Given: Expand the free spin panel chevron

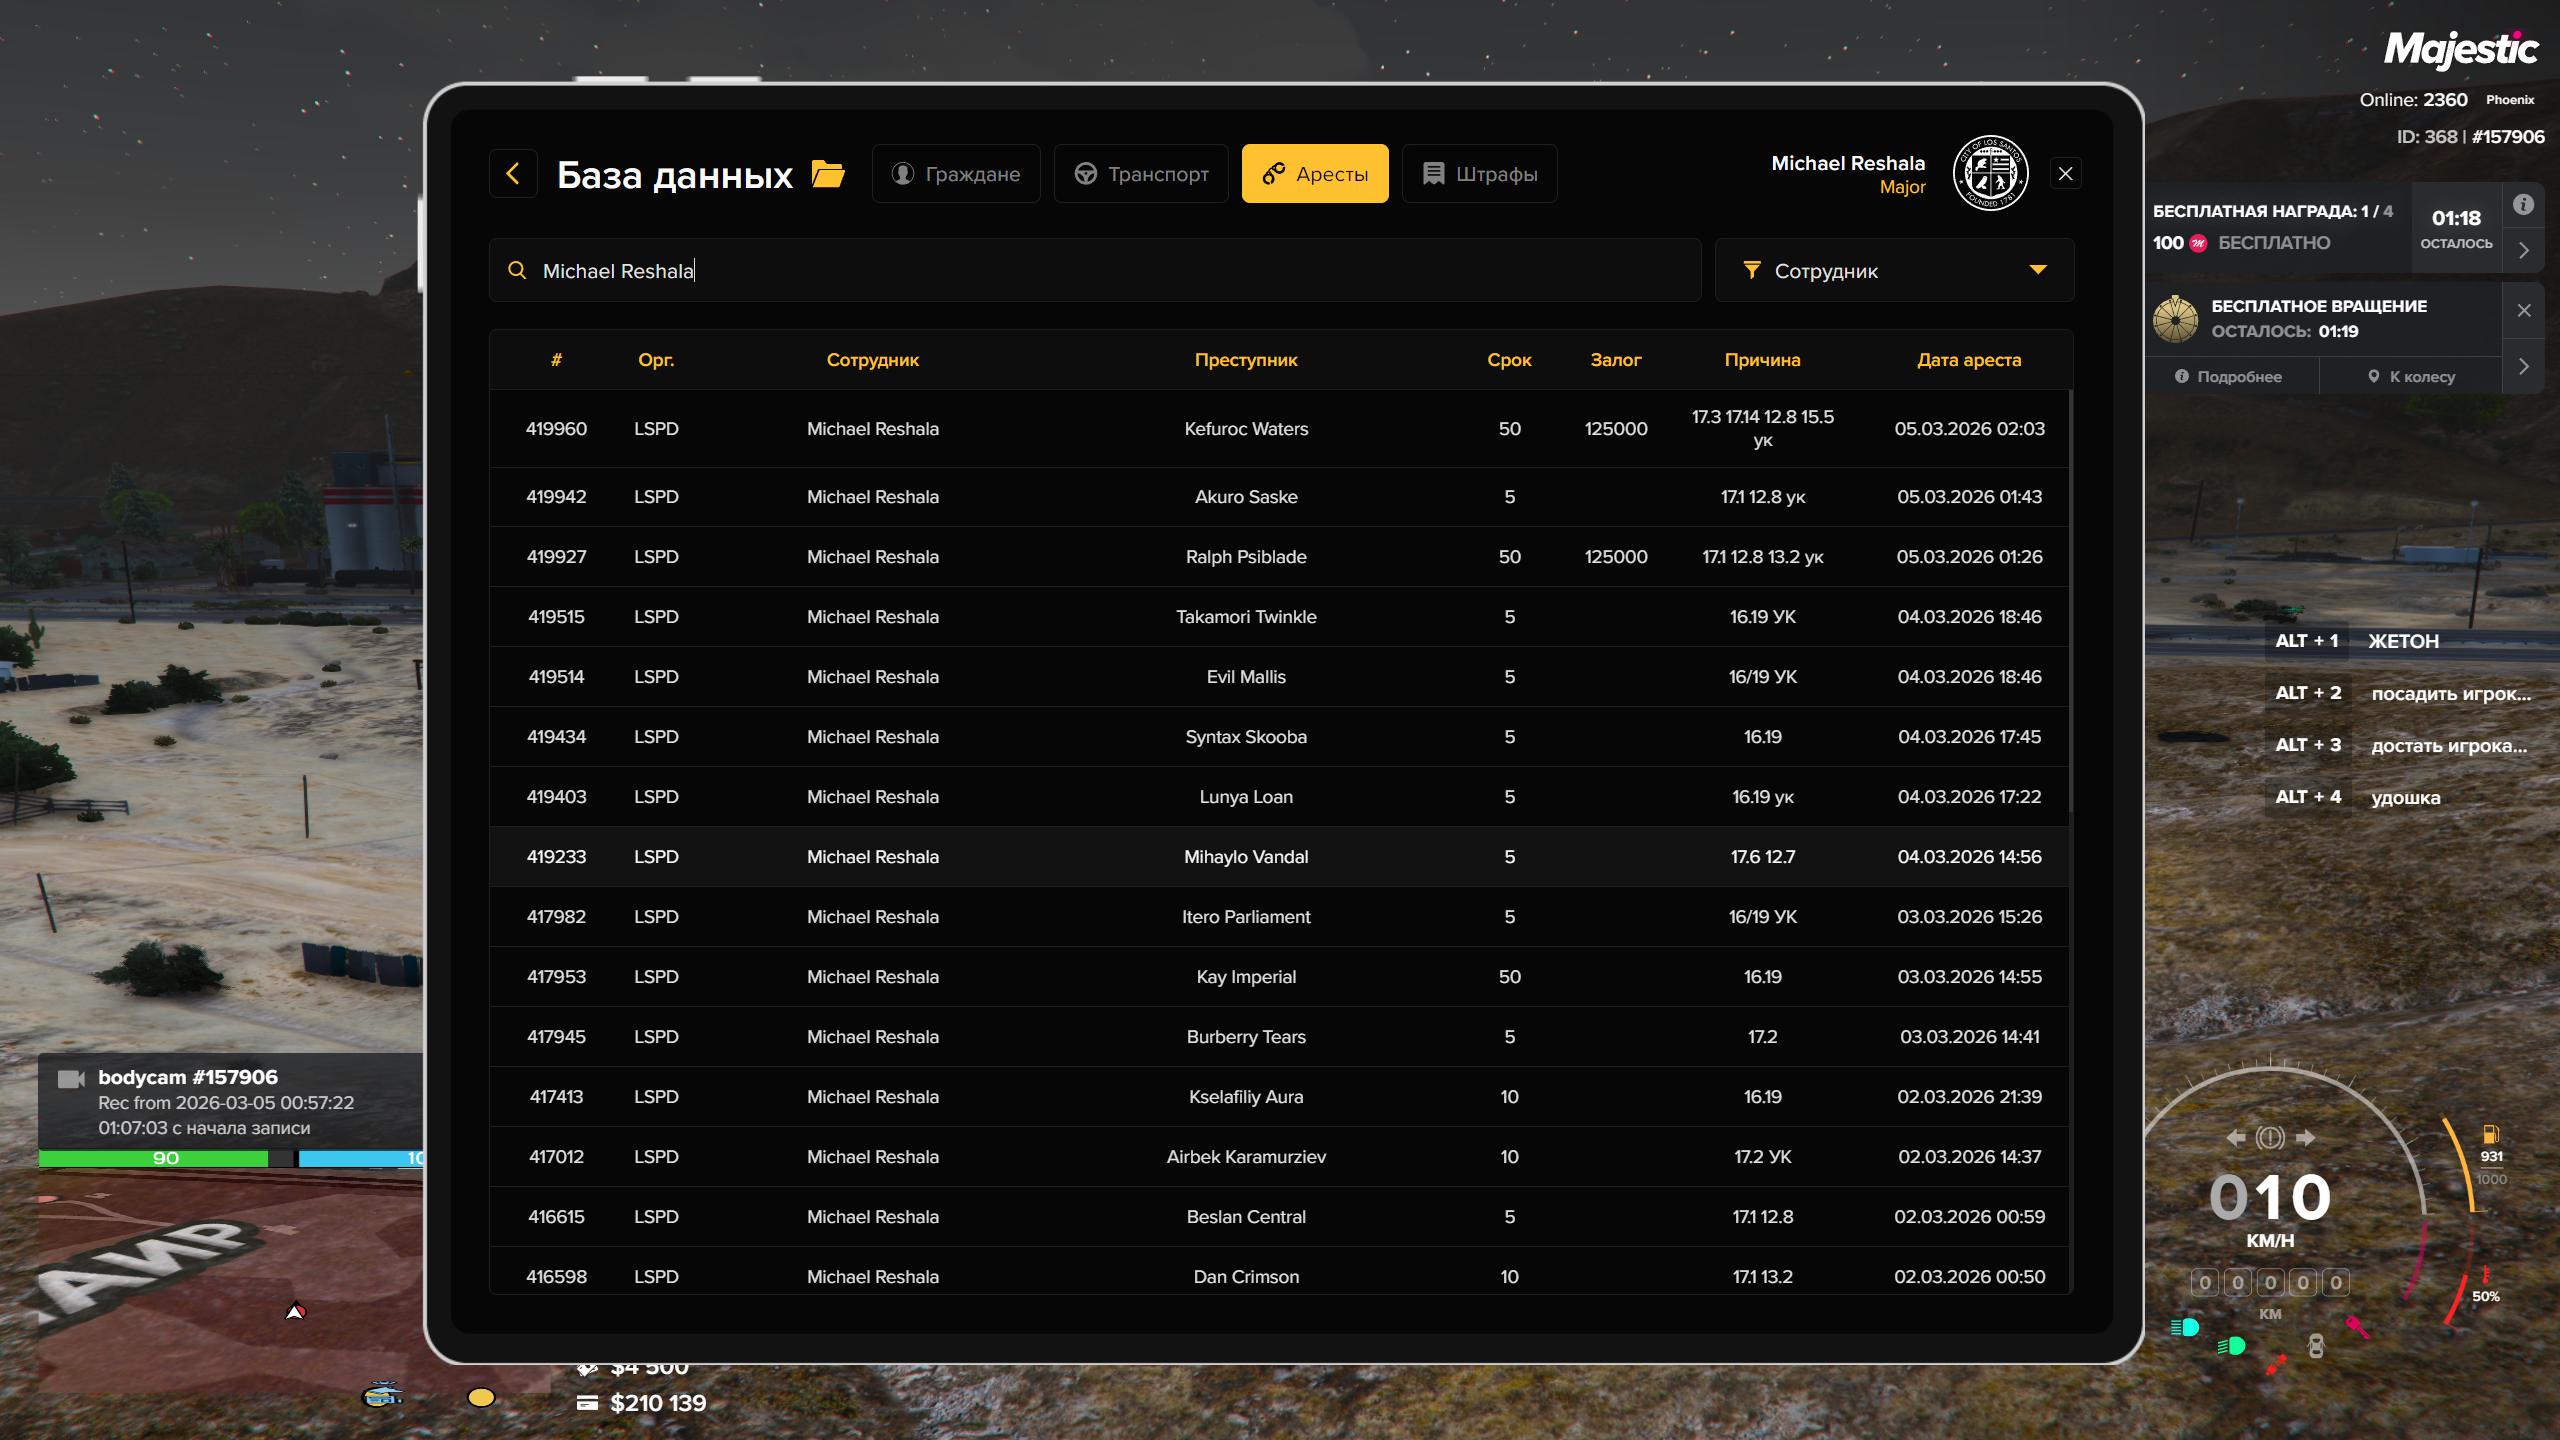Looking at the screenshot, I should coord(2523,367).
